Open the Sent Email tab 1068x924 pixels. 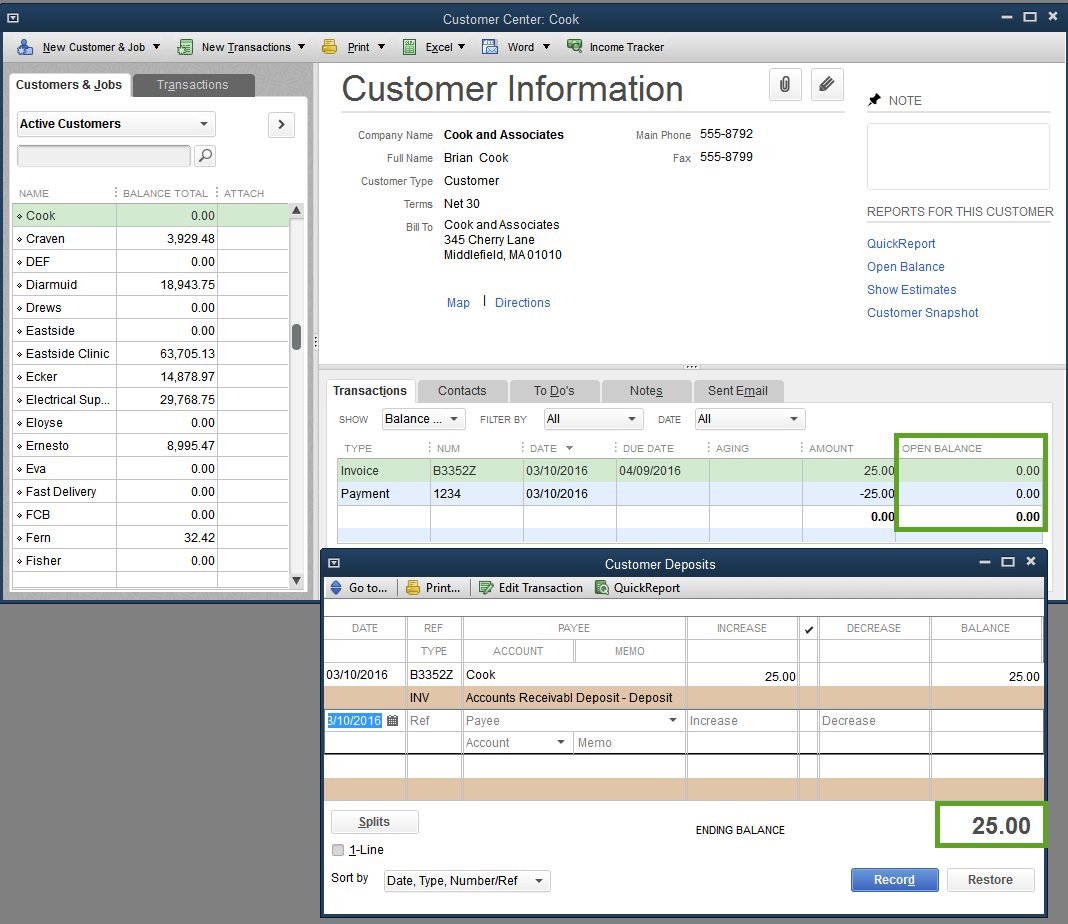pos(739,390)
